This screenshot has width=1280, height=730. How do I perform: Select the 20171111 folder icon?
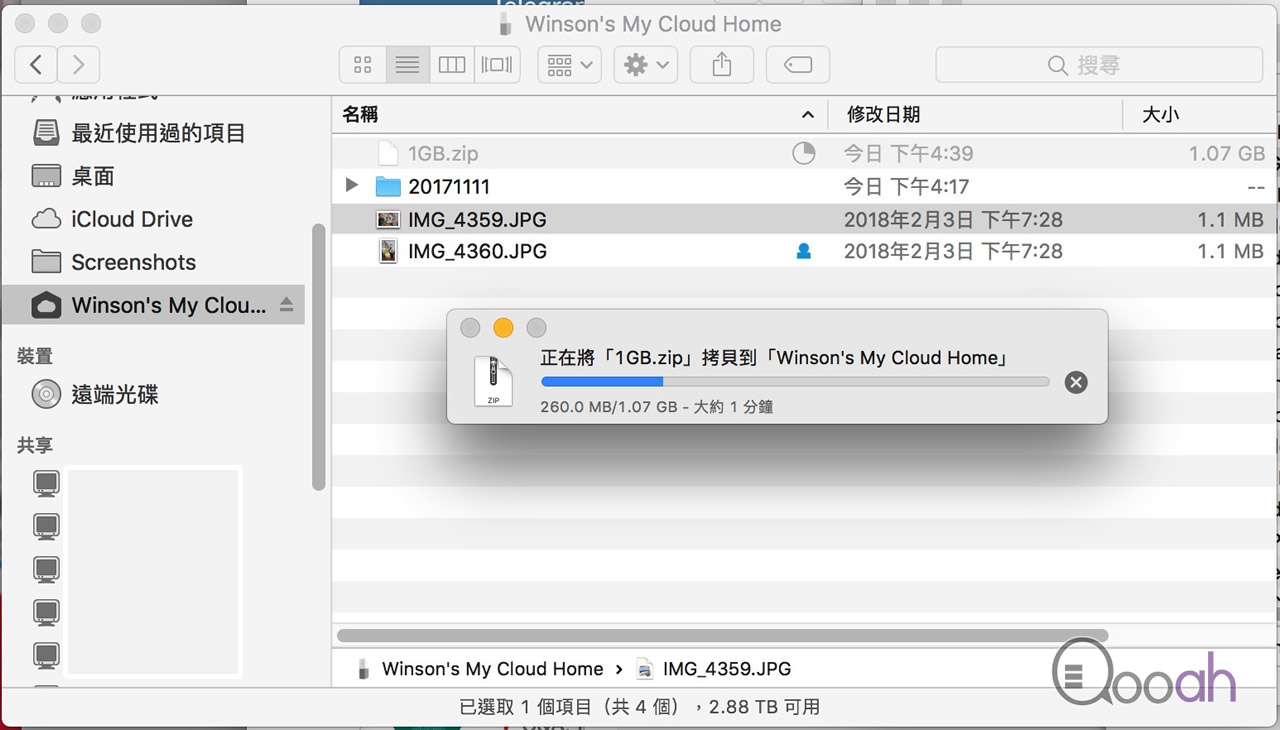388,186
